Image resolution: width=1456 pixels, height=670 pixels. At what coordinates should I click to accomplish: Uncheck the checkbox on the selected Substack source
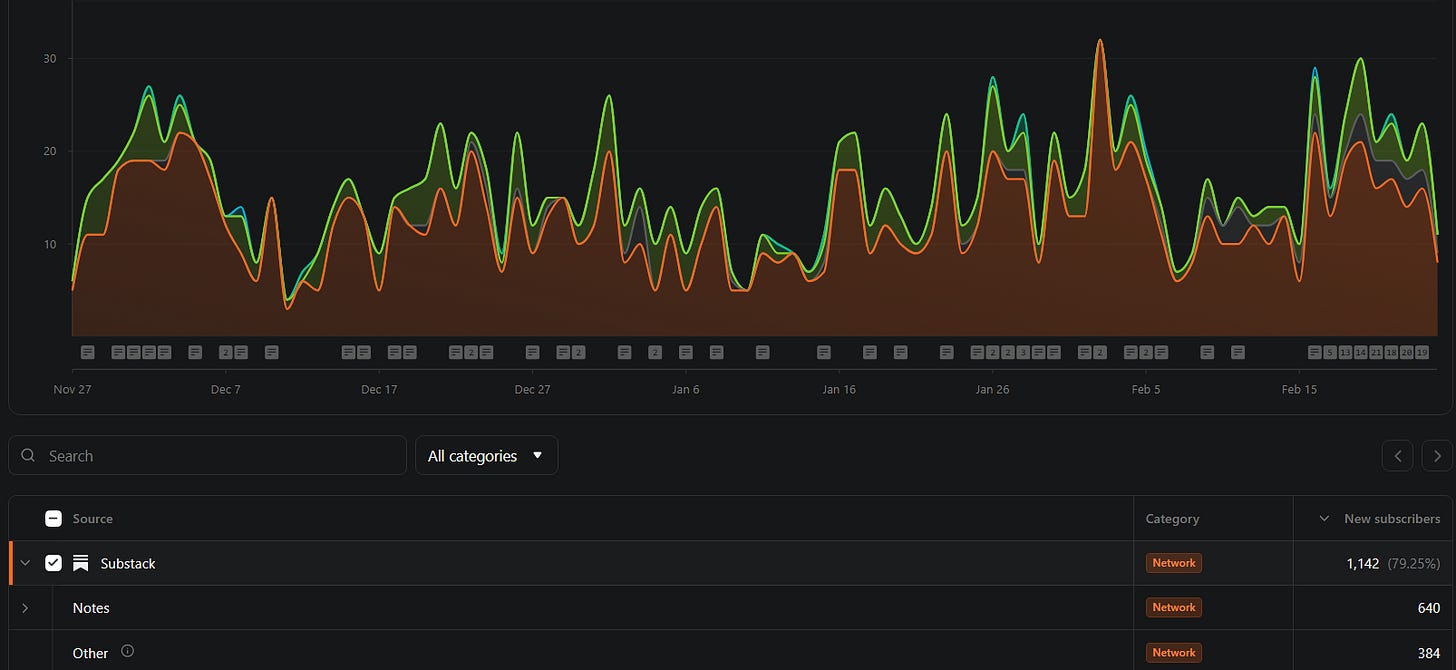[x=53, y=562]
